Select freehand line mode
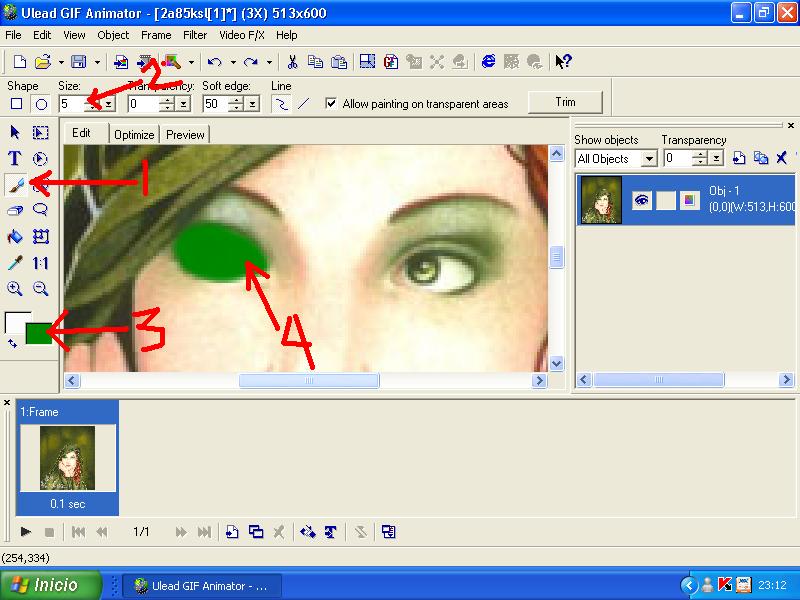Image resolution: width=800 pixels, height=600 pixels. 281,104
